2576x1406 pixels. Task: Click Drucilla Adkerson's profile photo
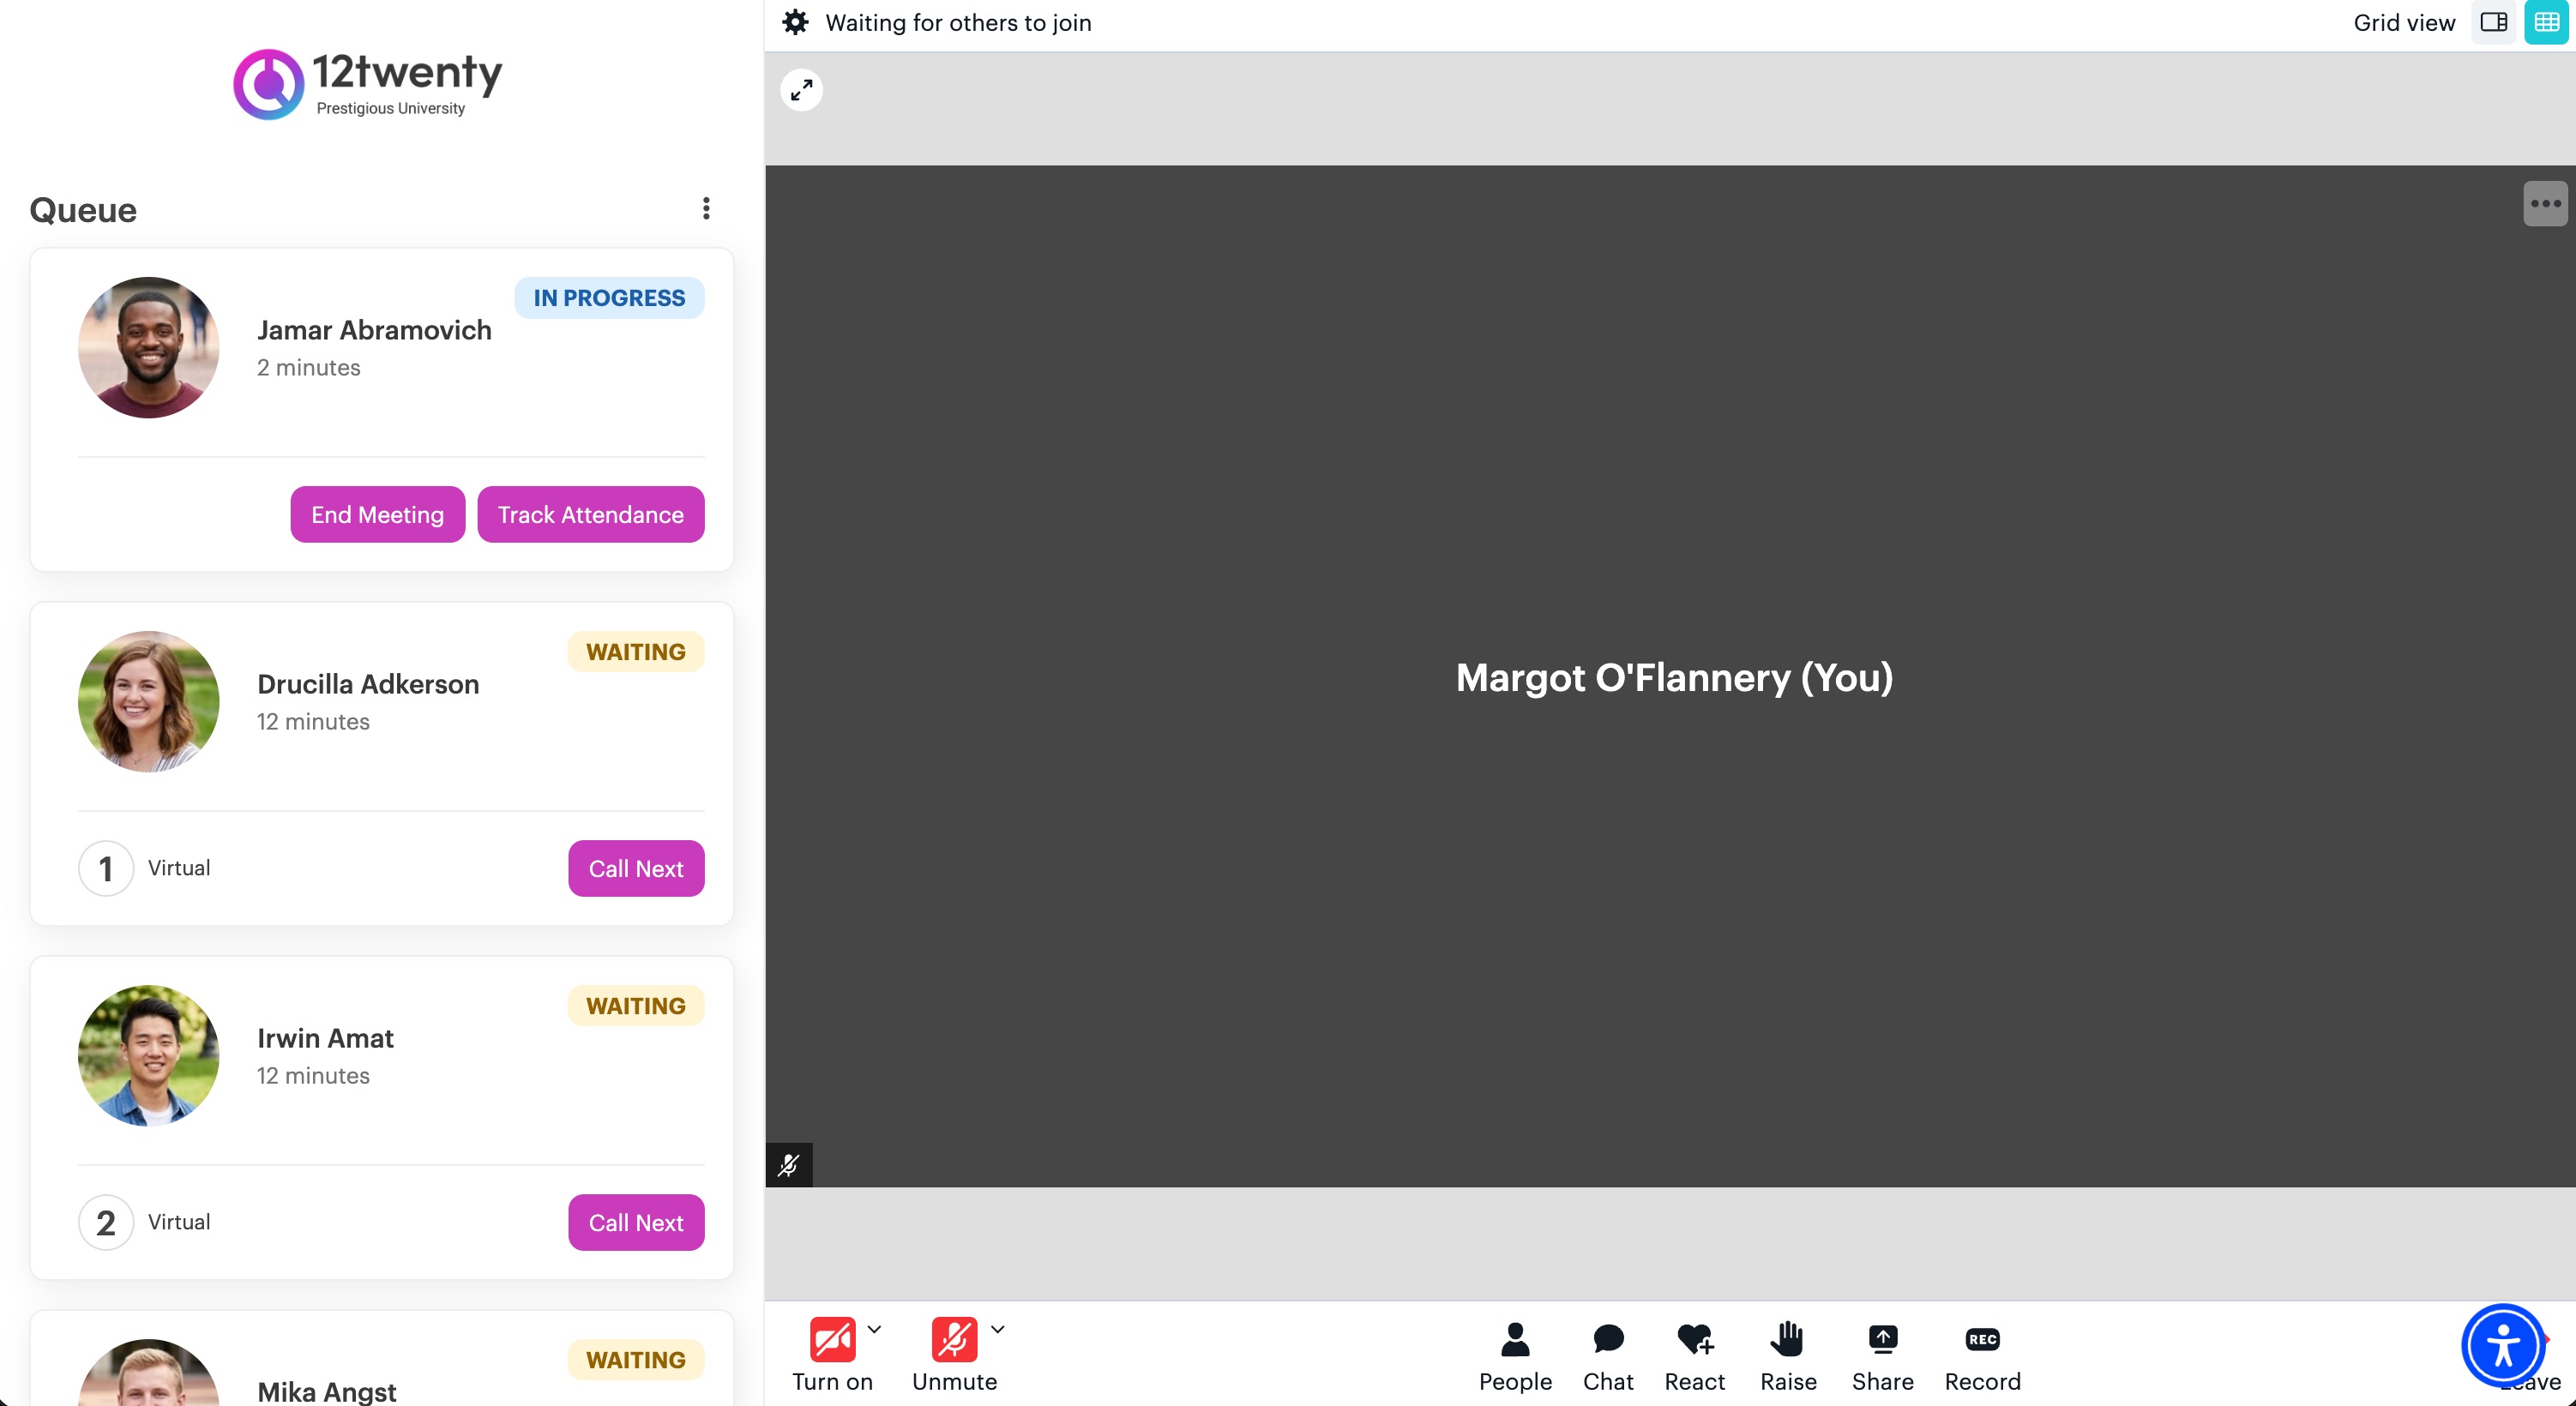click(149, 701)
